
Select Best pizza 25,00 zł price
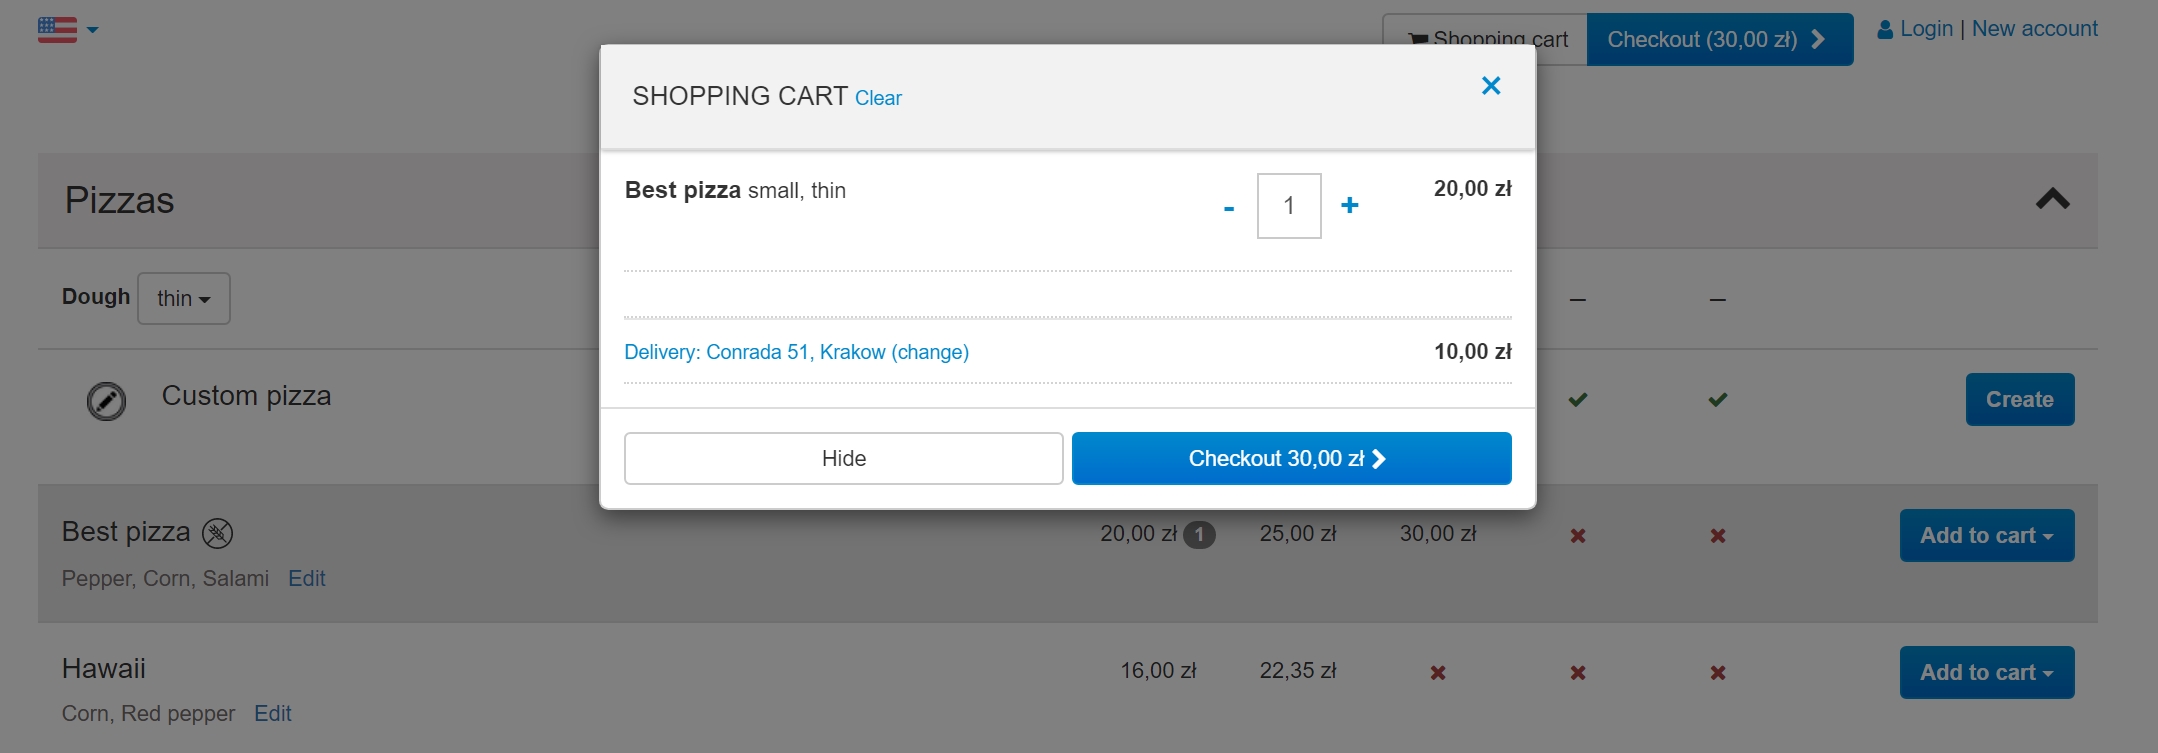(x=1298, y=534)
